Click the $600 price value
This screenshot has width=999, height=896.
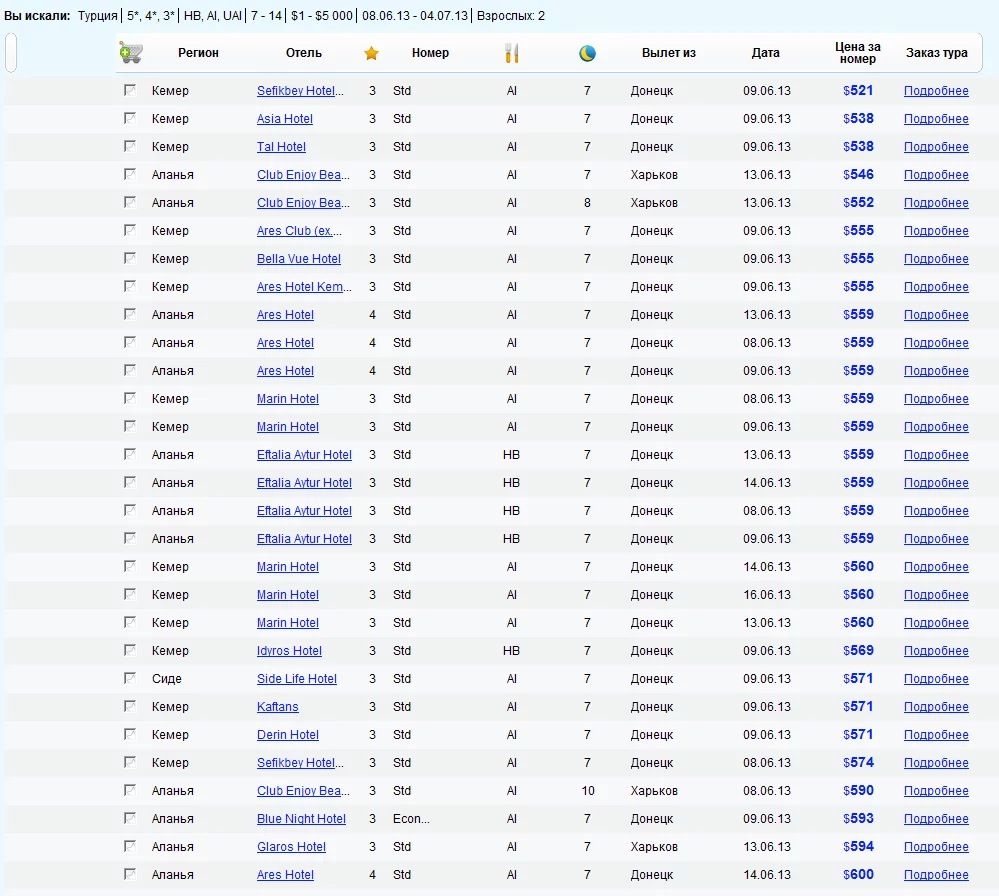(858, 875)
